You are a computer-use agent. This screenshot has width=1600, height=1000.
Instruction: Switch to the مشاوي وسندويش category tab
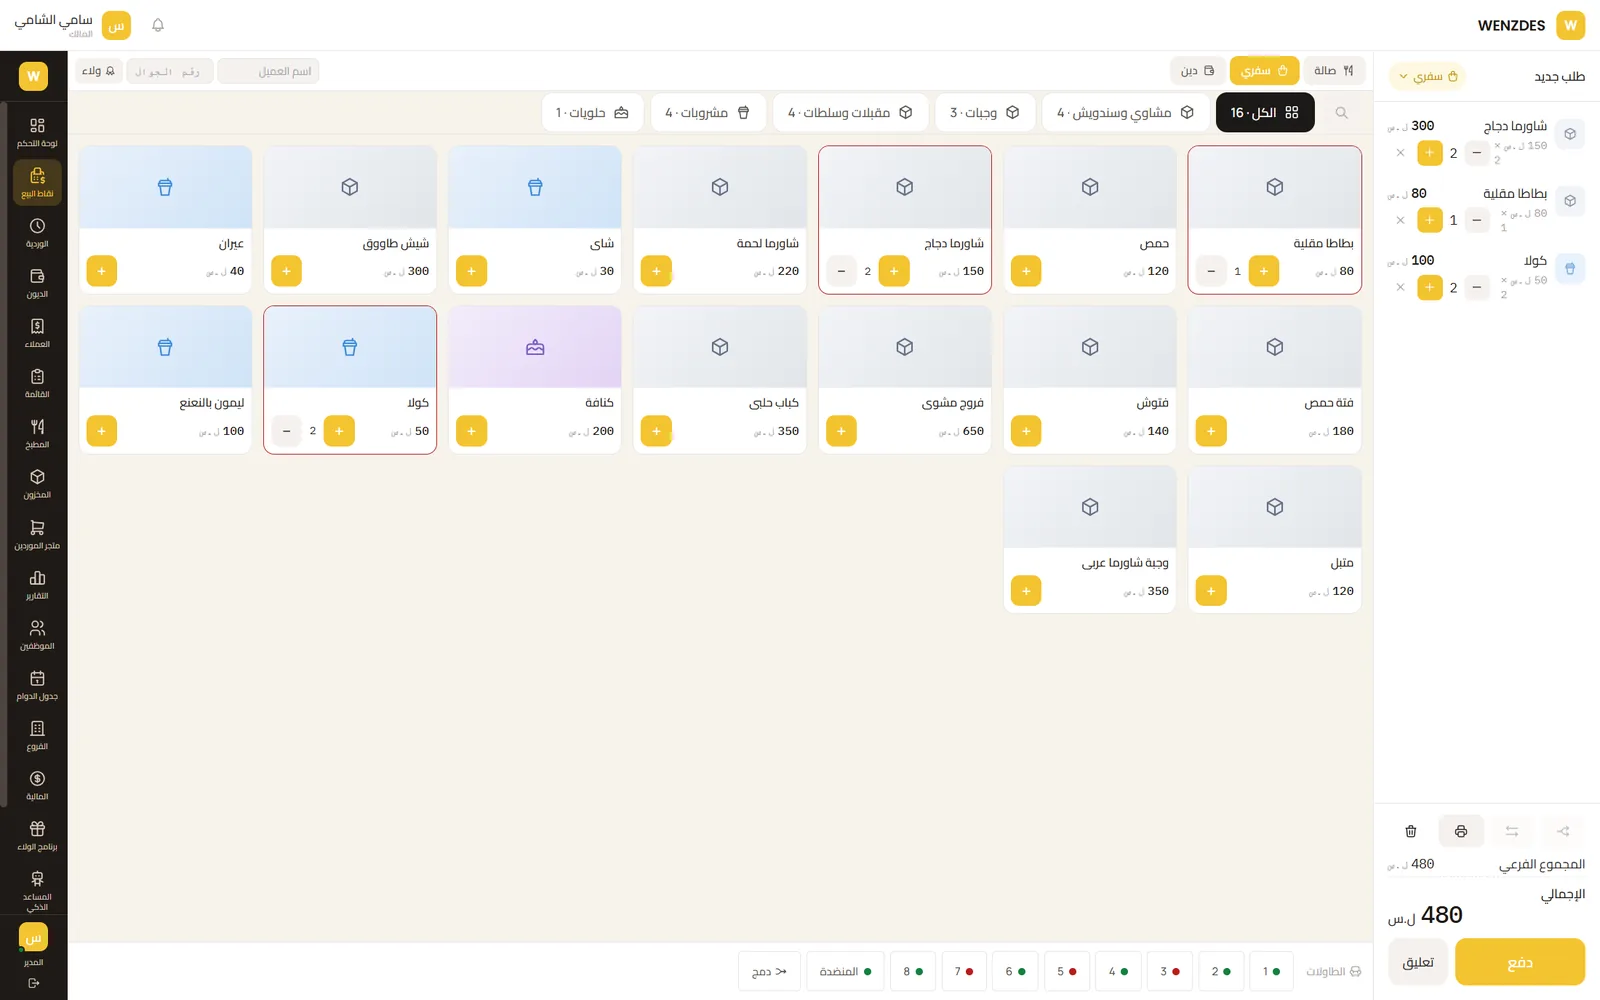tap(1125, 113)
